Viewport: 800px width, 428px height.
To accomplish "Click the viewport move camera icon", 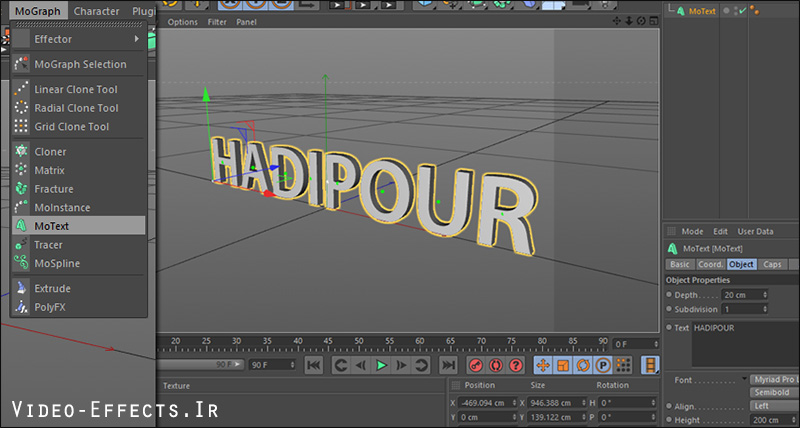I will [616, 21].
